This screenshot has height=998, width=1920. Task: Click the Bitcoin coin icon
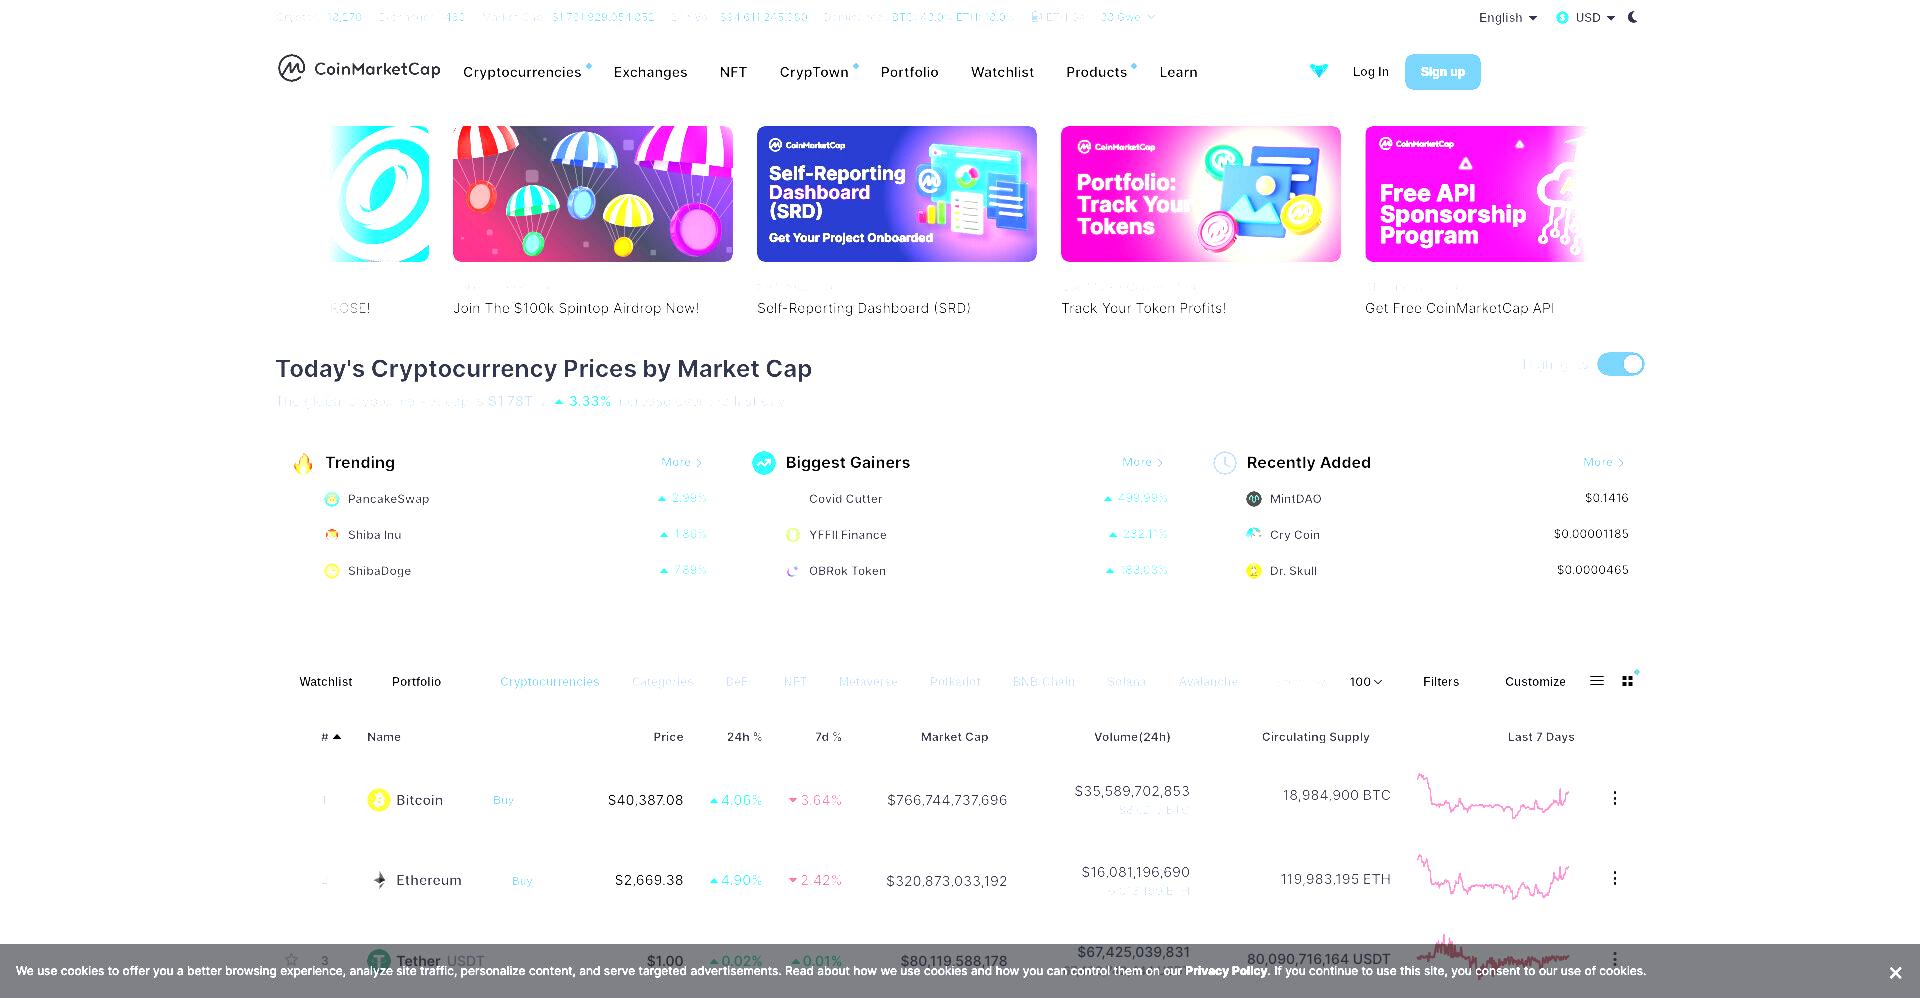pyautogui.click(x=378, y=800)
